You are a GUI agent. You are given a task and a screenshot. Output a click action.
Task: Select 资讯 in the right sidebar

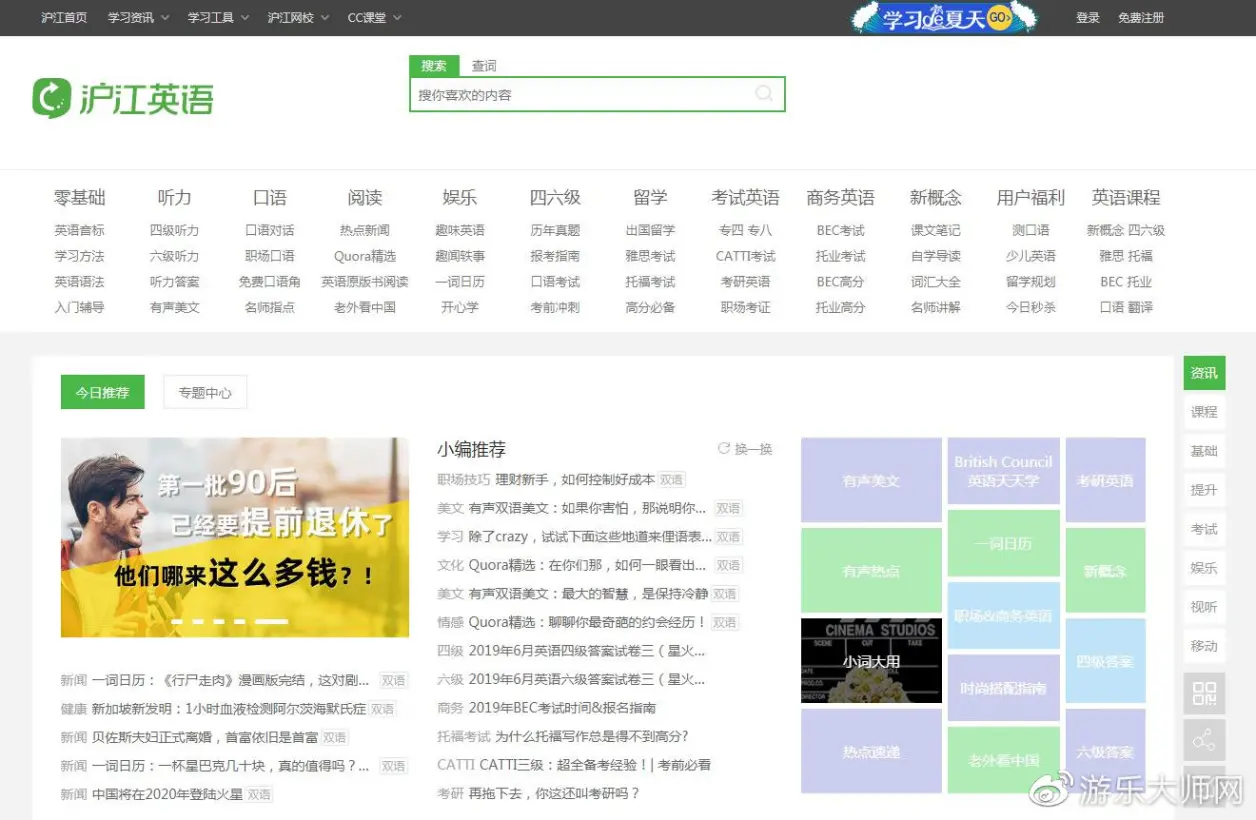point(1204,373)
